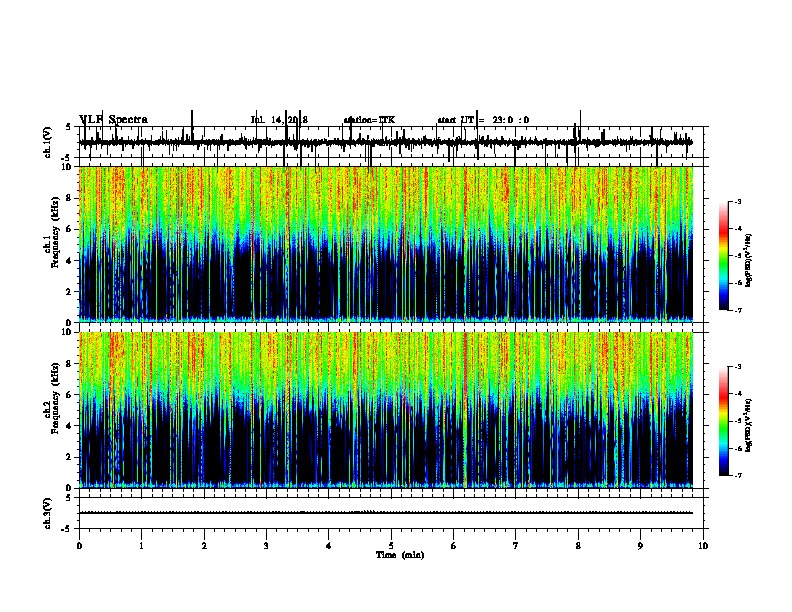Select the "Jul. 14, 2018" date label
The width and height of the screenshot is (792, 612).
coord(279,120)
